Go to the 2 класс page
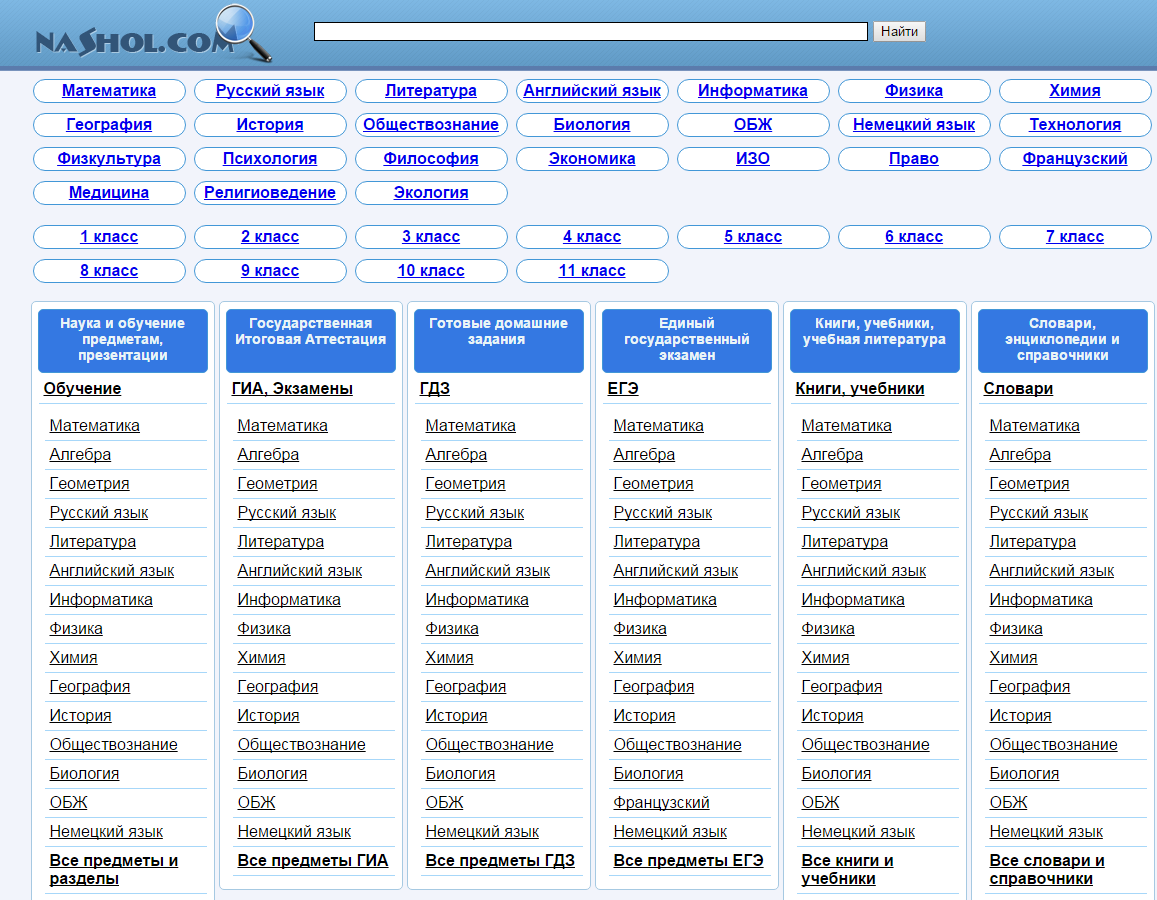Viewport: 1157px width, 900px height. (x=270, y=237)
